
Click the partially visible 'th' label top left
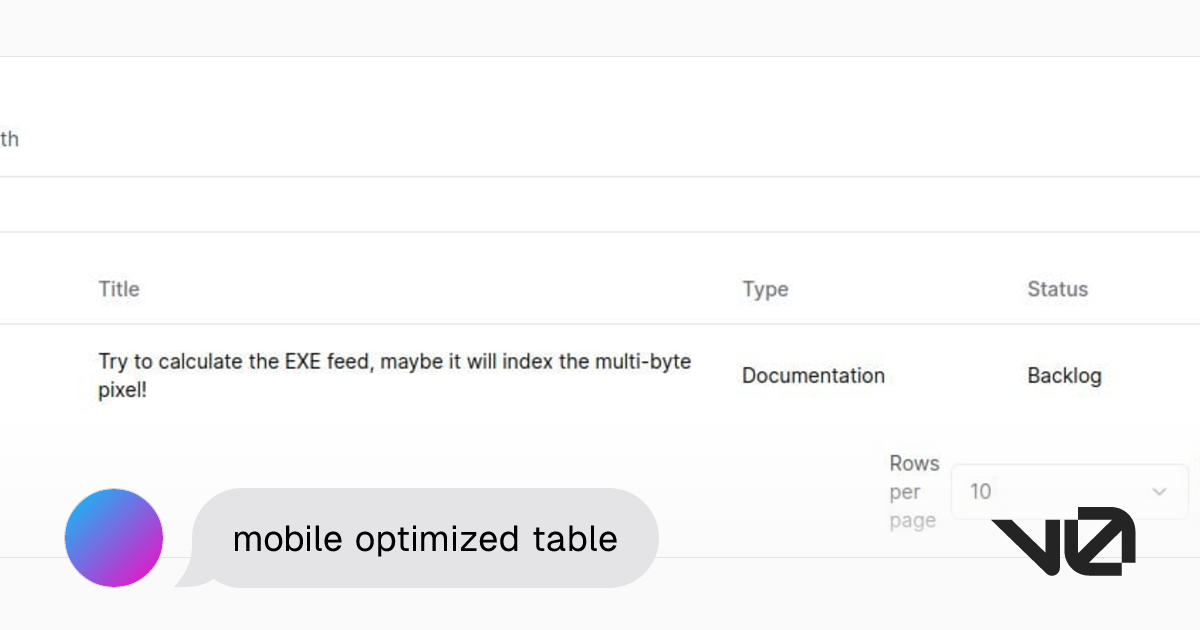click(x=10, y=139)
